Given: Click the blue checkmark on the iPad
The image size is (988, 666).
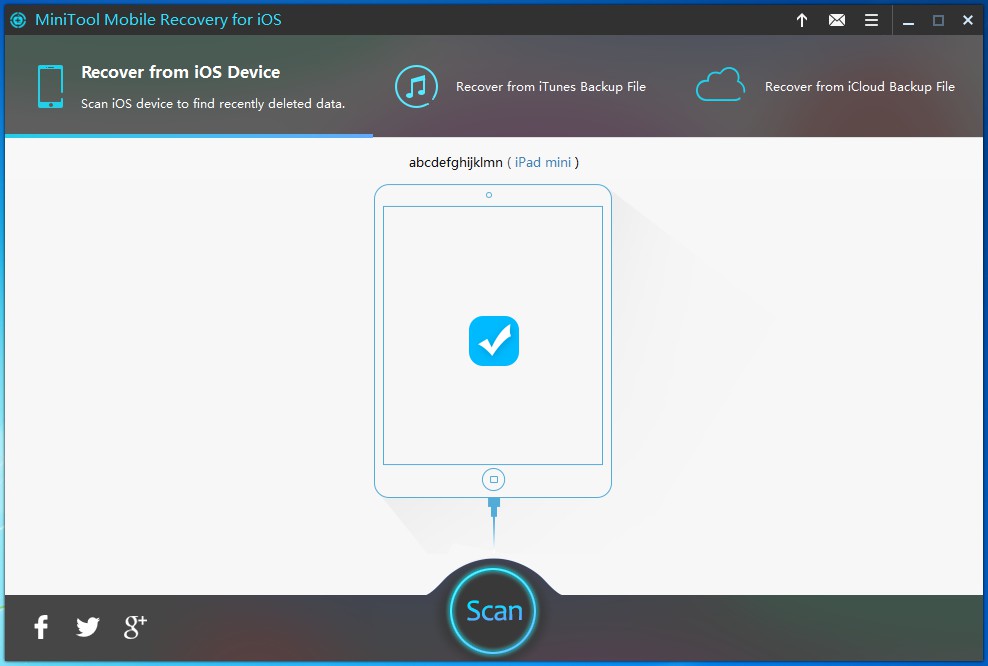Looking at the screenshot, I should coord(493,341).
